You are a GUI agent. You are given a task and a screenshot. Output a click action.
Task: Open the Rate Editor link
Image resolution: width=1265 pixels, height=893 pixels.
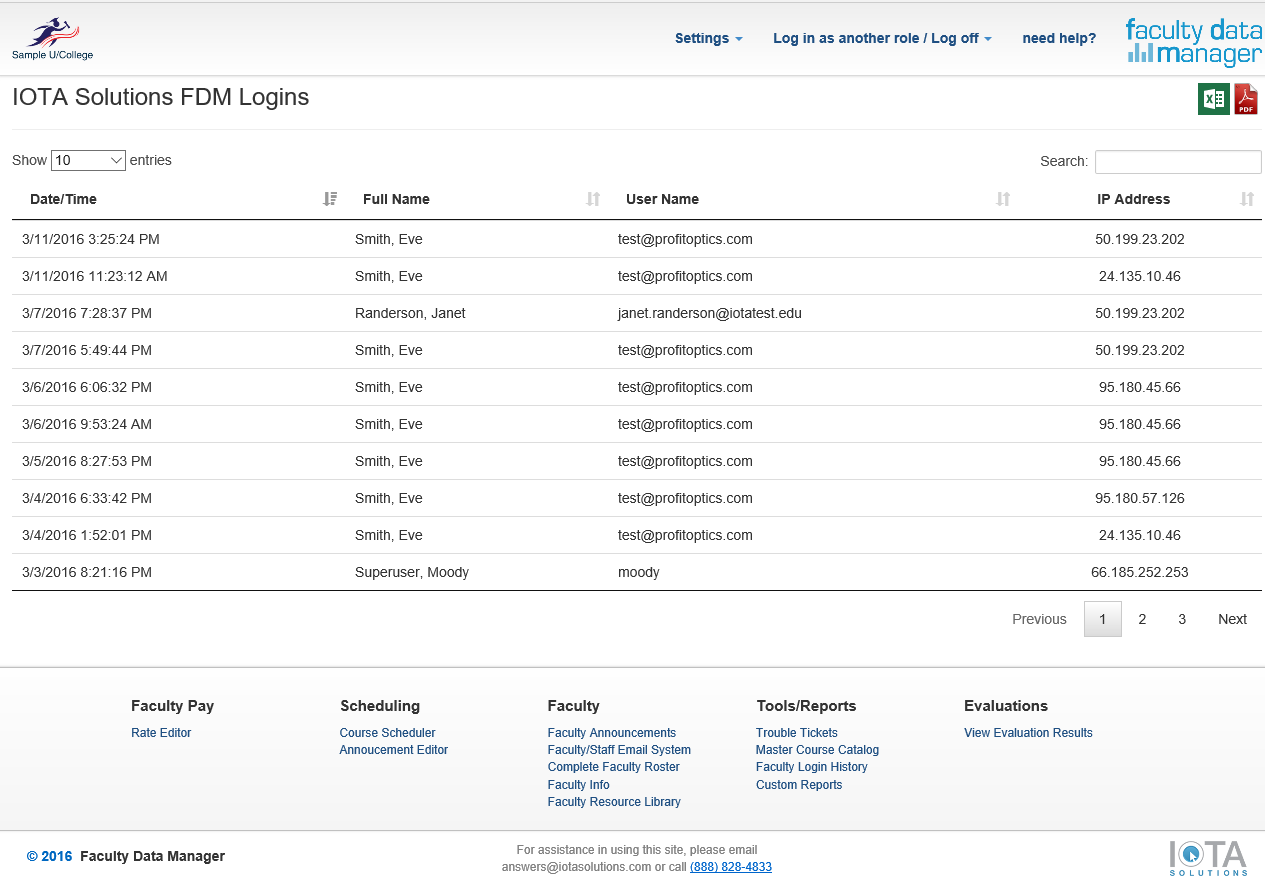(x=161, y=733)
